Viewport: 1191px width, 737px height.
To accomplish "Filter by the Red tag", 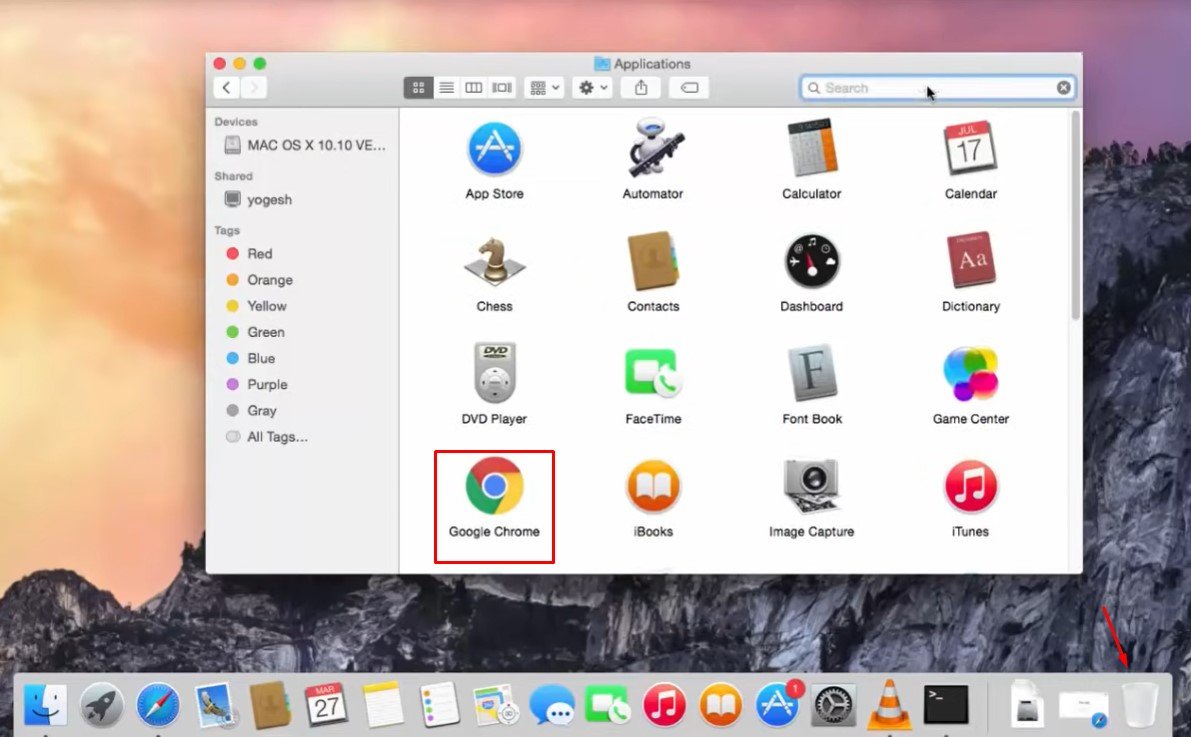I will (259, 254).
